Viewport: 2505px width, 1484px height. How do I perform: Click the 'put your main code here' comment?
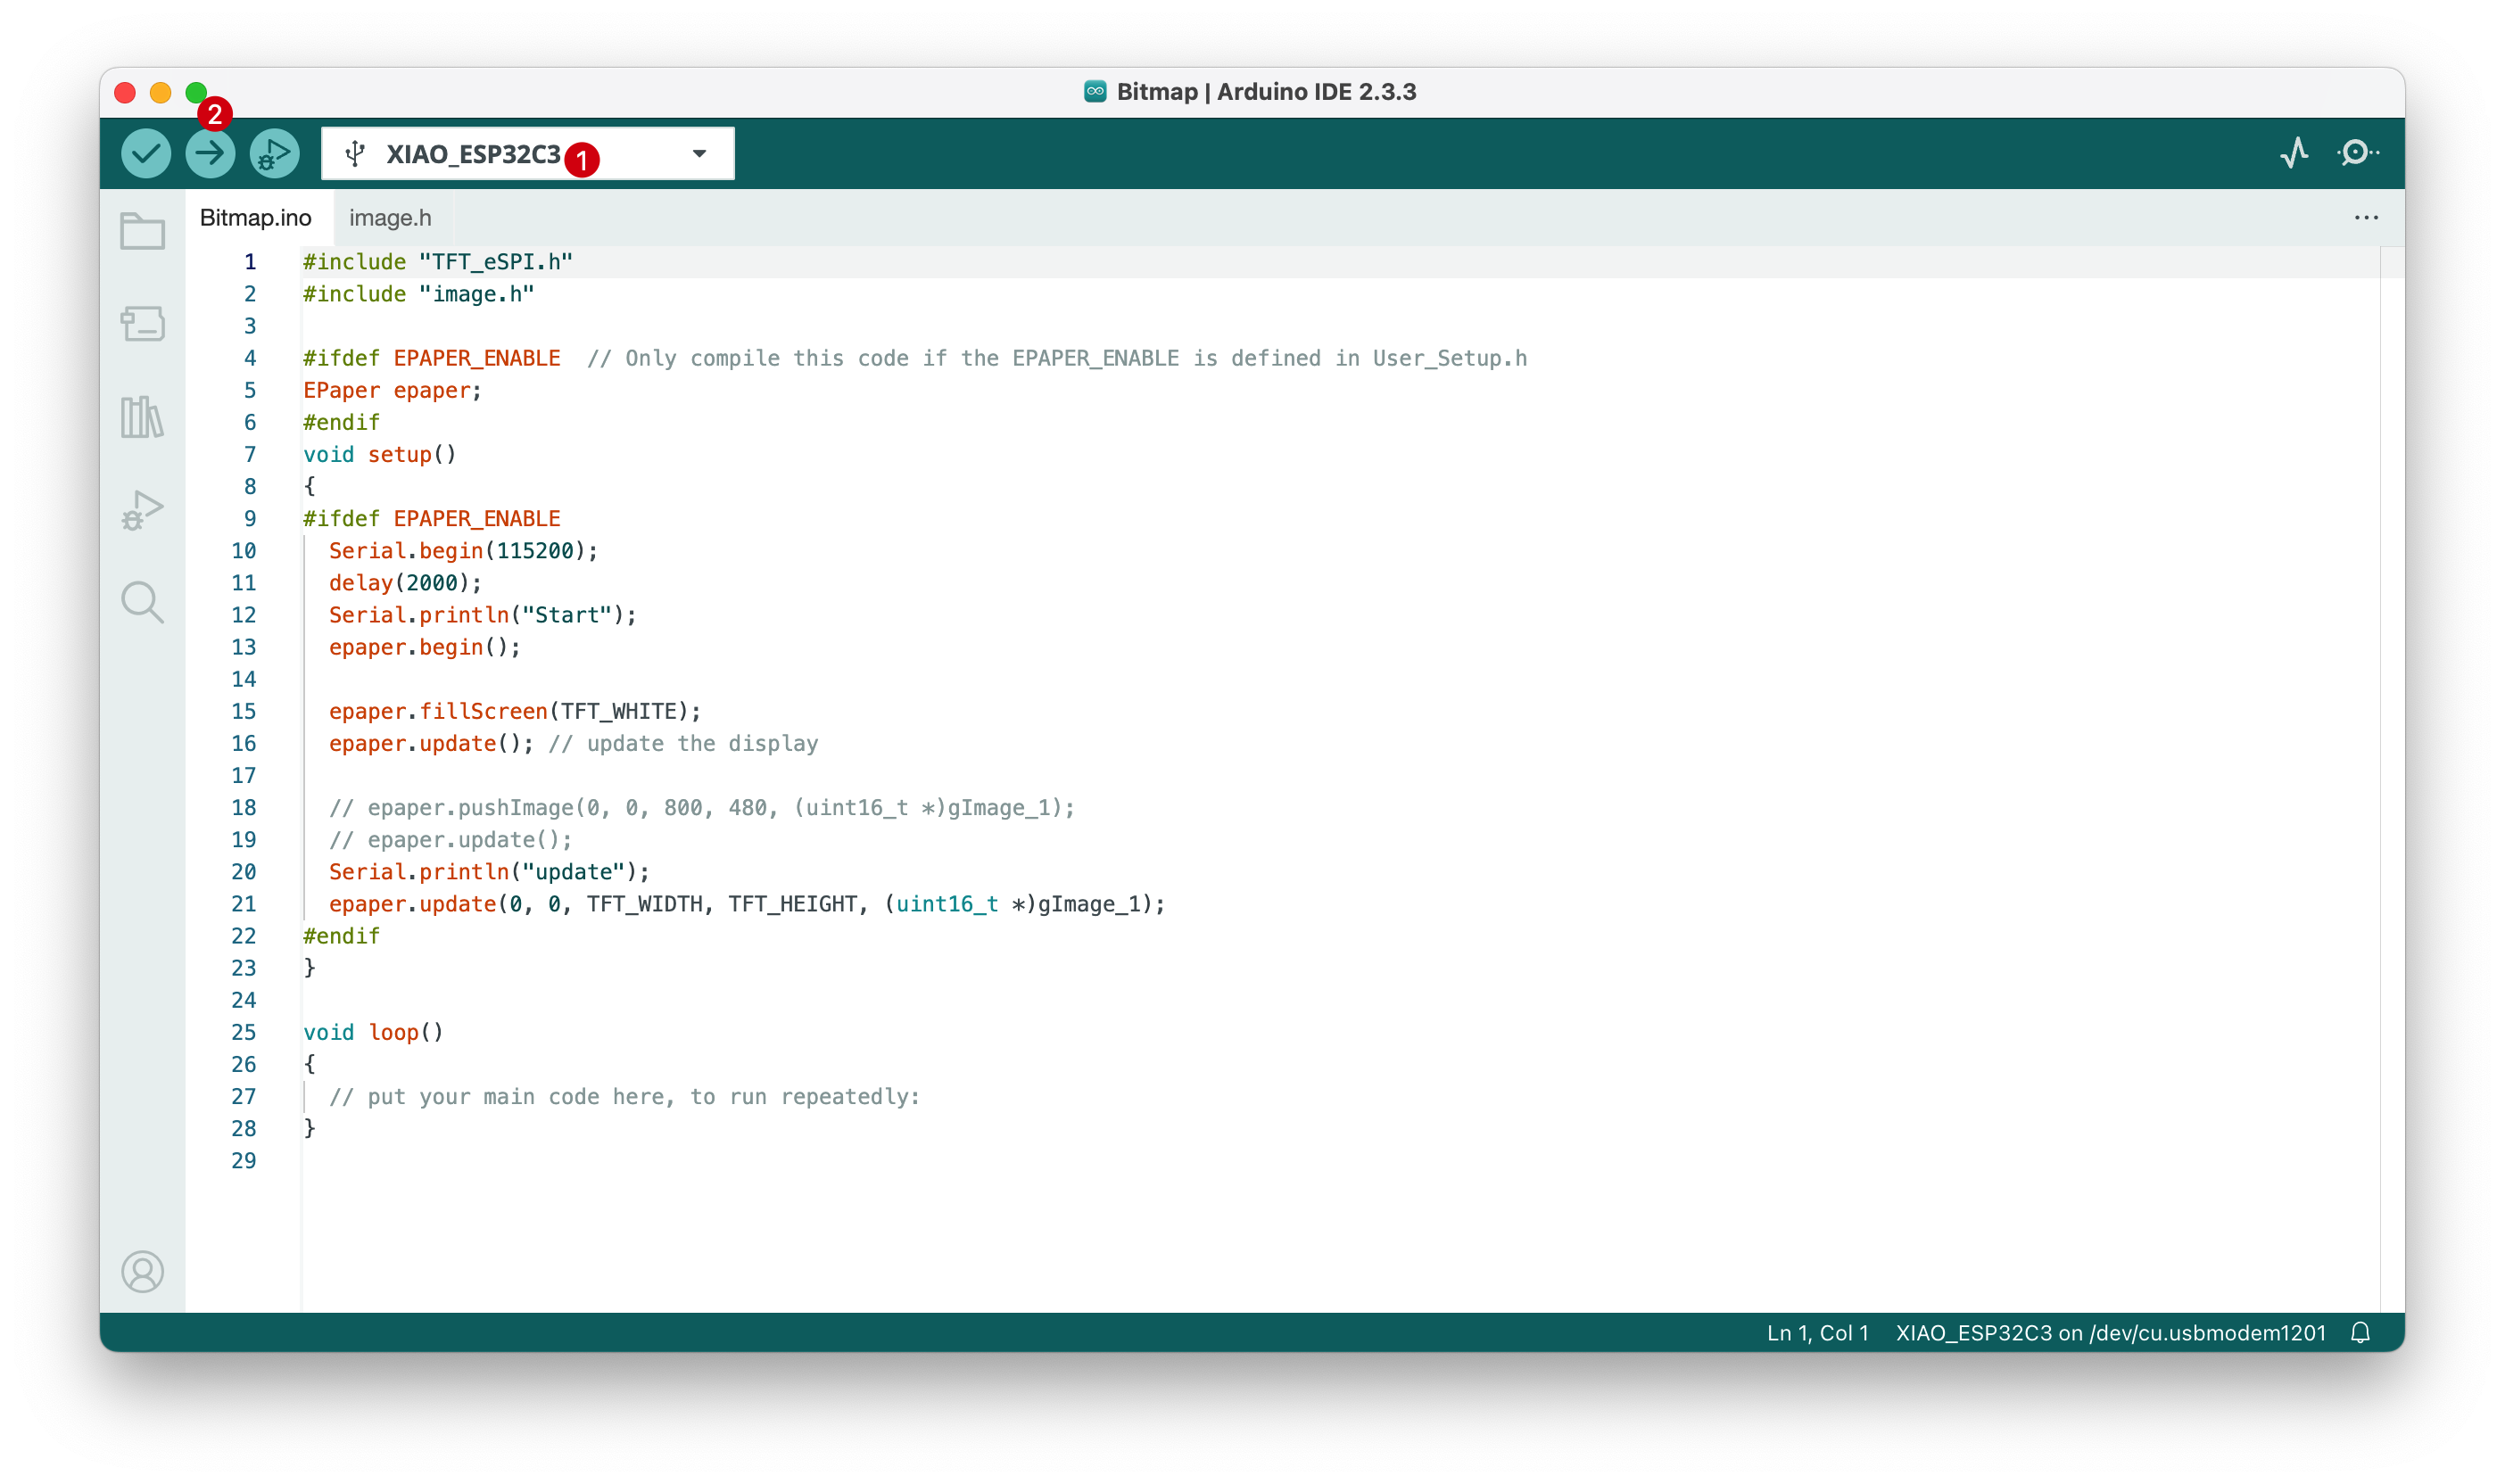click(624, 1097)
